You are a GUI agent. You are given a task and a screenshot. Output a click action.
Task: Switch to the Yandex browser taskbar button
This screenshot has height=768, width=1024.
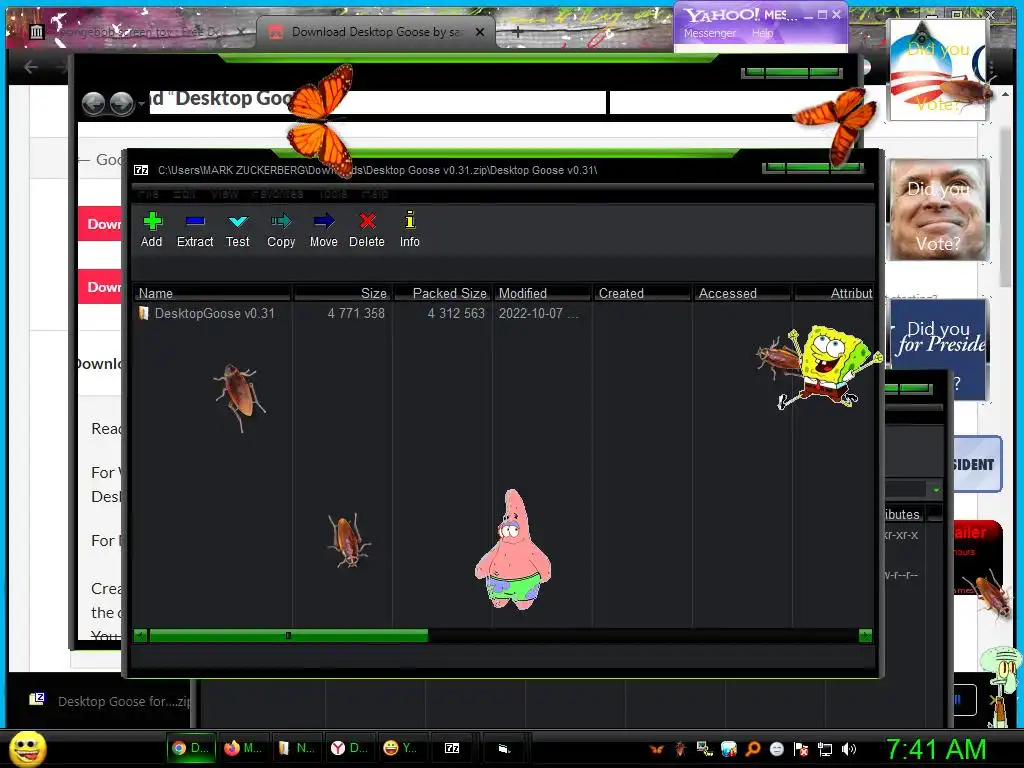tap(349, 748)
